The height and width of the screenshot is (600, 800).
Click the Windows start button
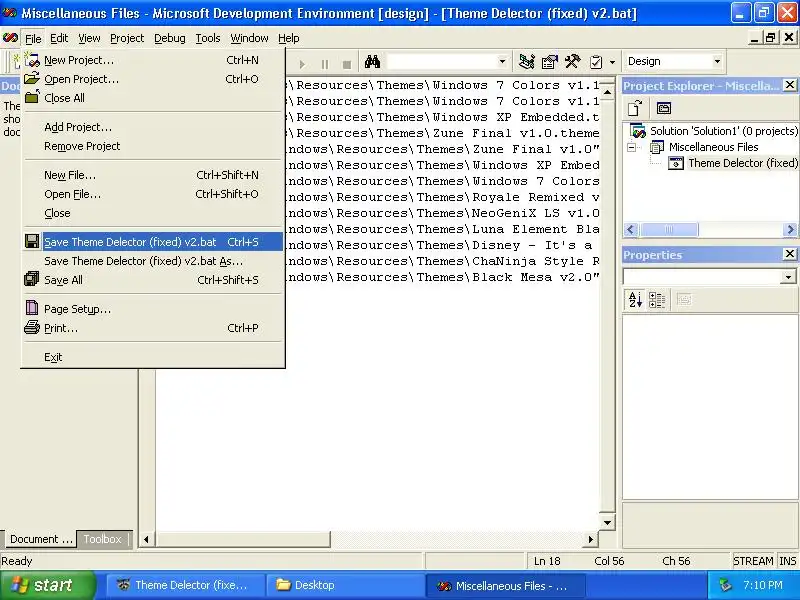47,585
